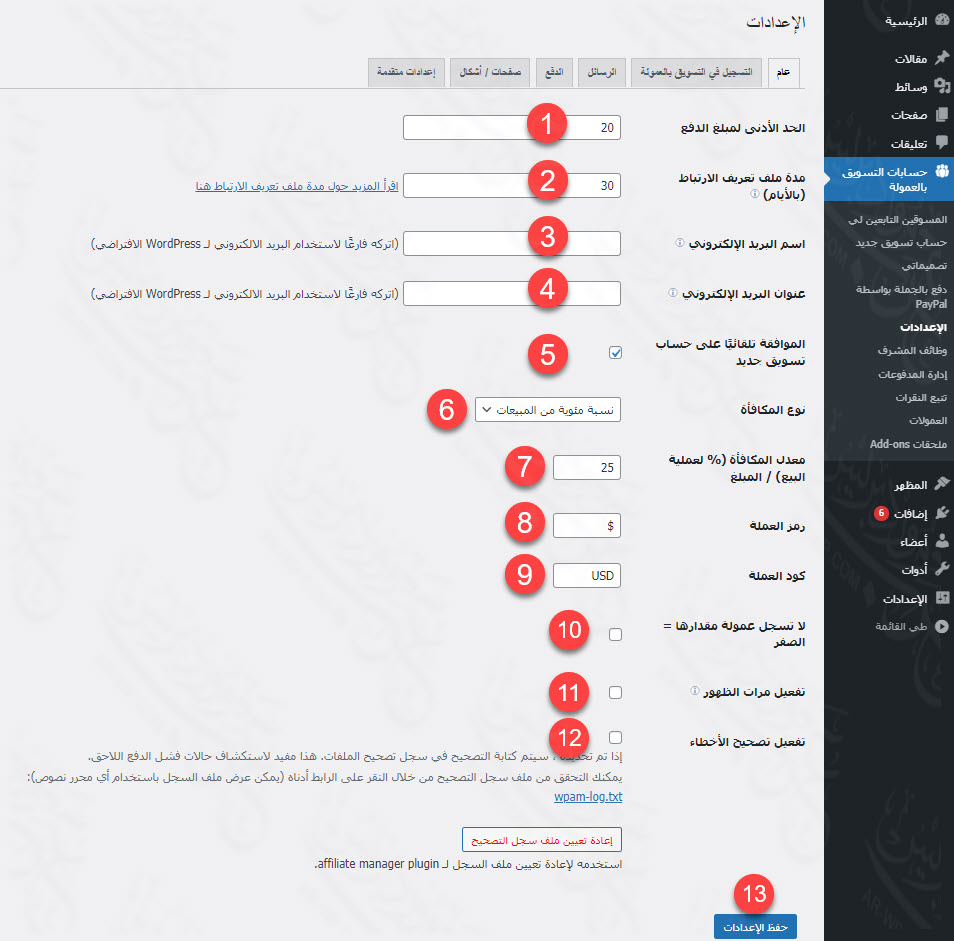
Task: Switch to the عام tab
Action: [x=783, y=72]
